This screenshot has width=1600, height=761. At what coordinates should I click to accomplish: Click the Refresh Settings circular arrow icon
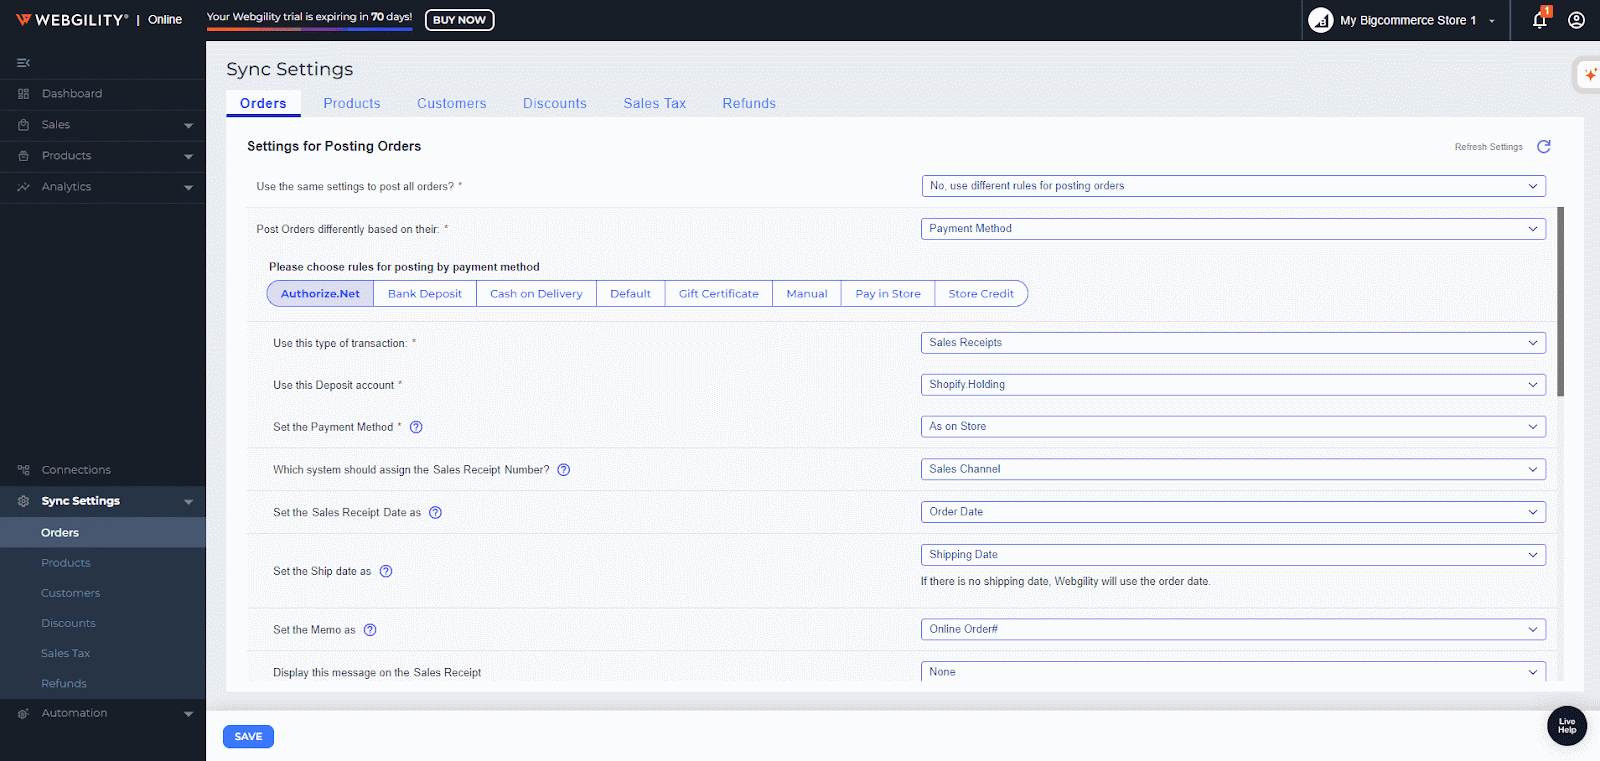pyautogui.click(x=1543, y=147)
